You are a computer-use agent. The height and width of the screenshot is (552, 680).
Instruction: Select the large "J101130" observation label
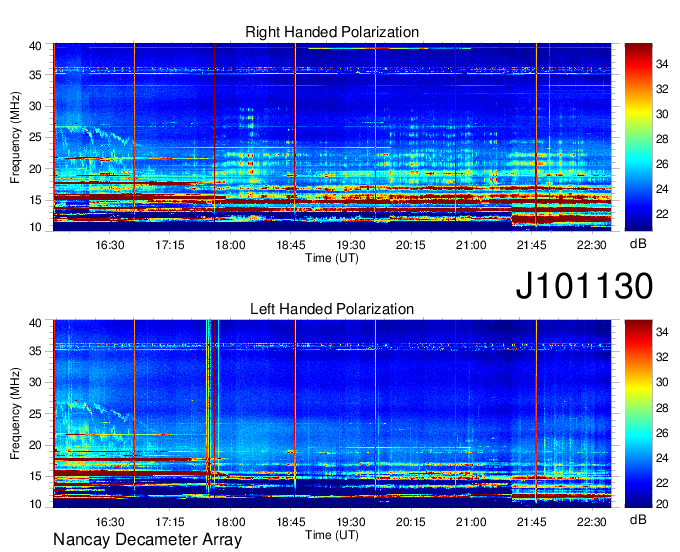tap(584, 285)
